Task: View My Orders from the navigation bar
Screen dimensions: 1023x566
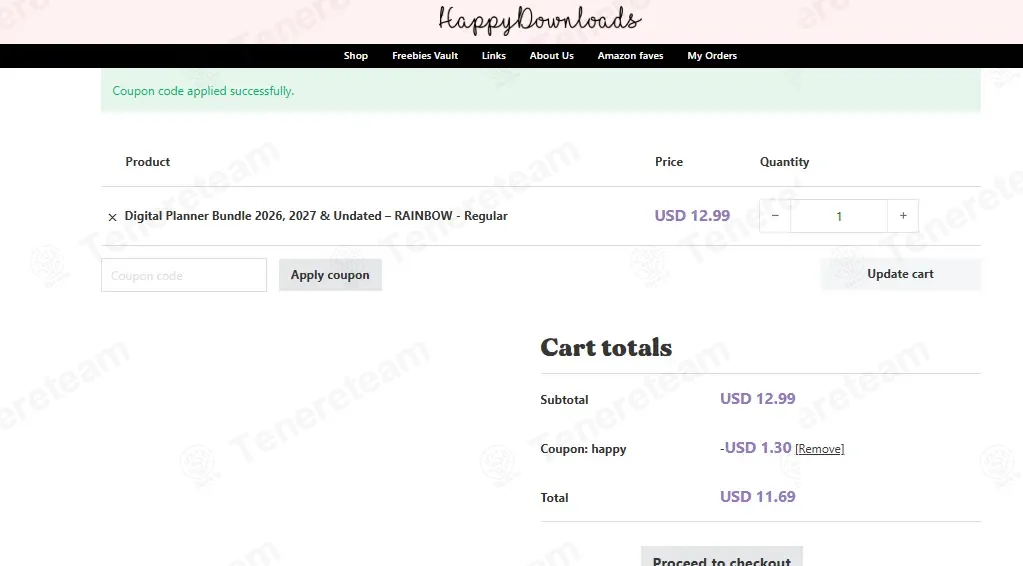Action: pyautogui.click(x=712, y=56)
